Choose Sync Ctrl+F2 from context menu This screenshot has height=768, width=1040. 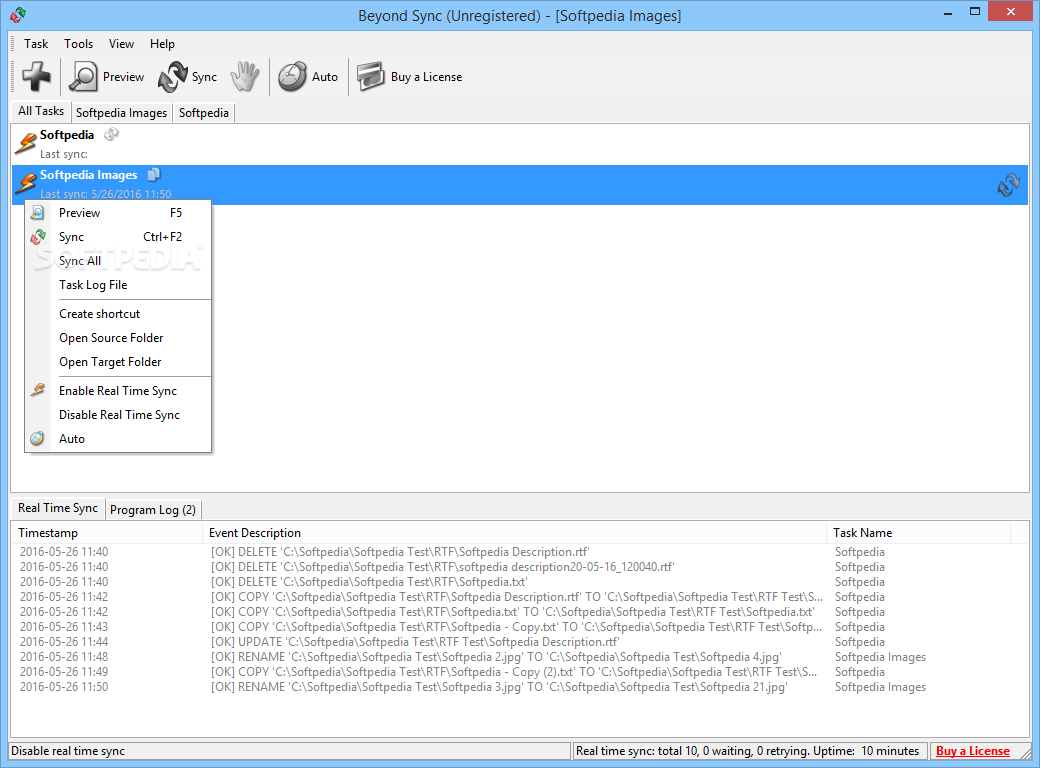[x=118, y=237]
